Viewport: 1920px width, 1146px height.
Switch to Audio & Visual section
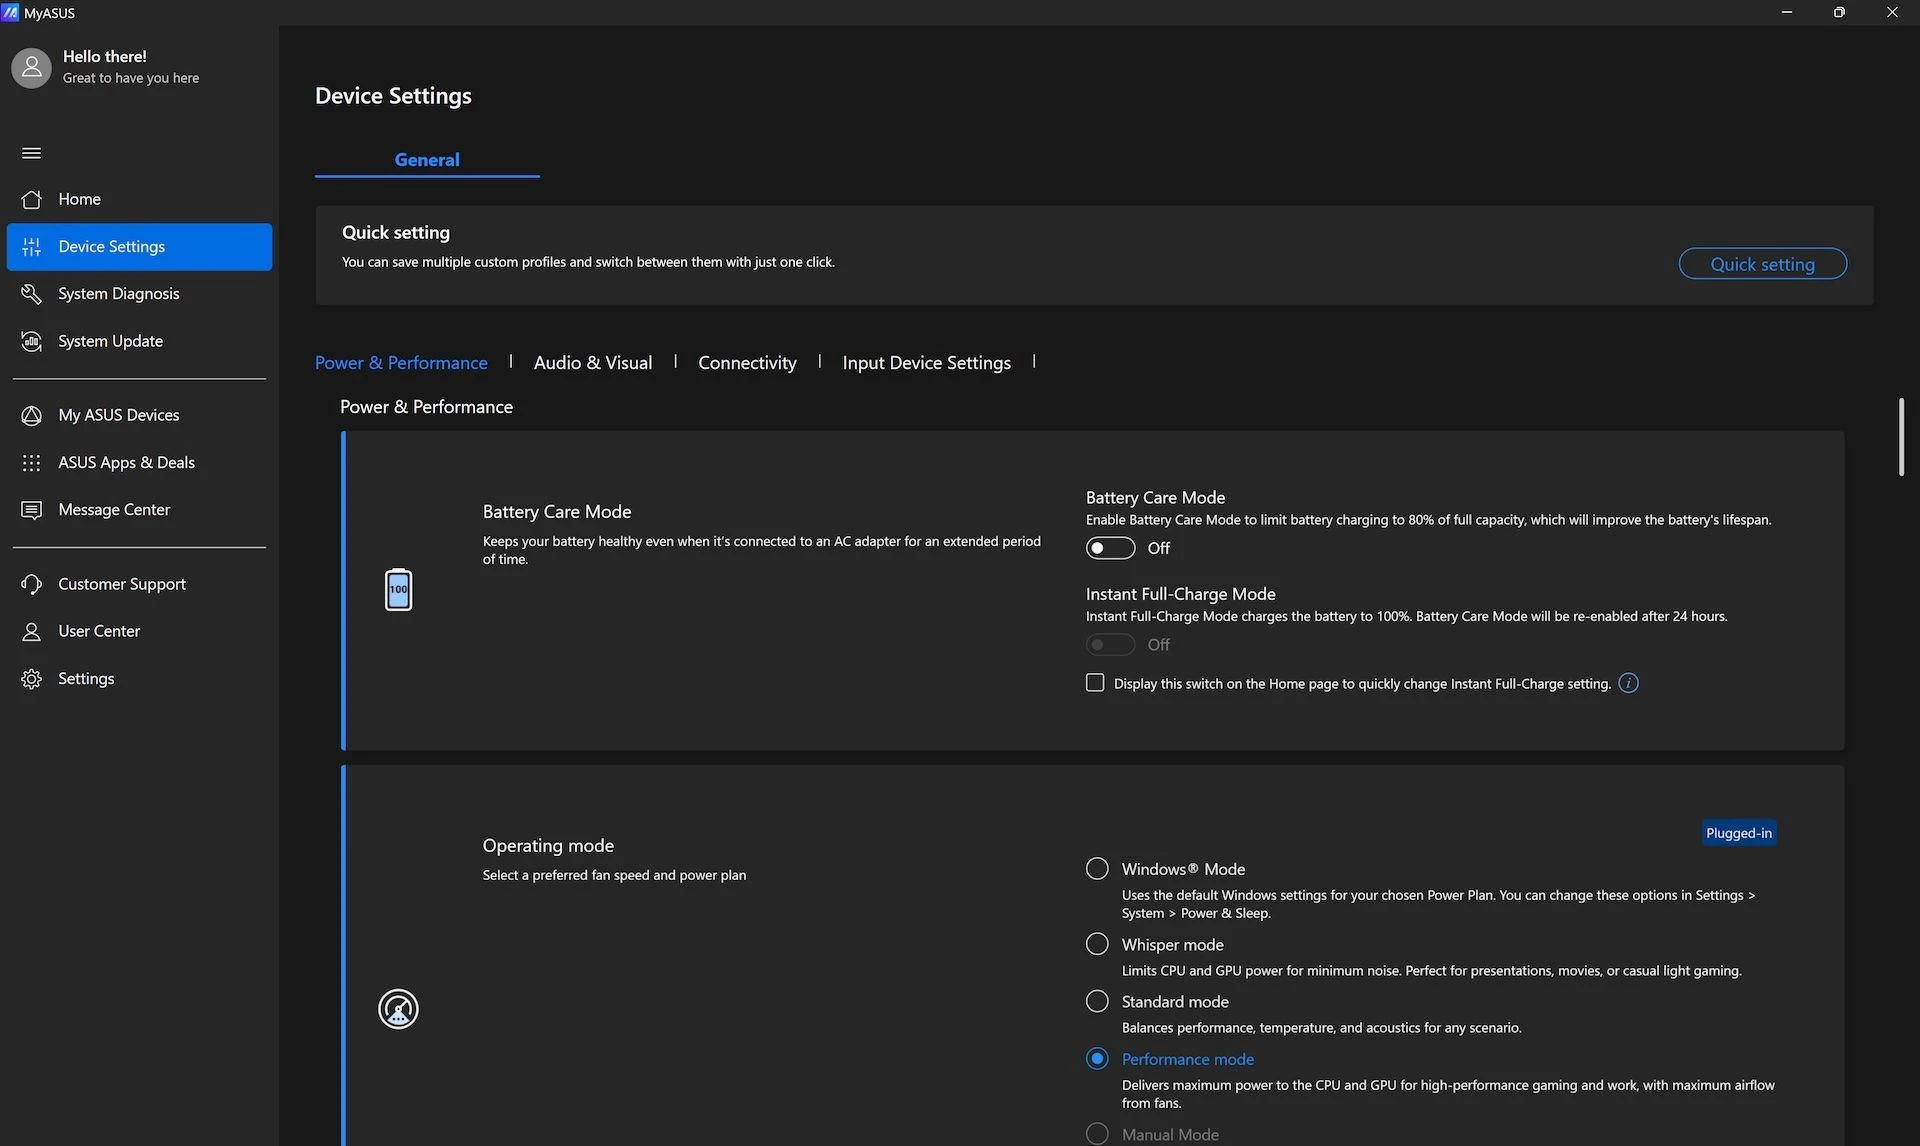pyautogui.click(x=593, y=363)
